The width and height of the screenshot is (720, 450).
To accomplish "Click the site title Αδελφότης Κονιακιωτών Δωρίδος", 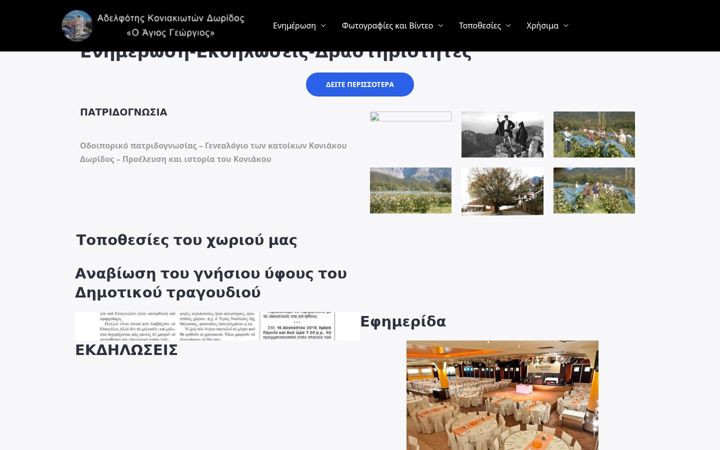I will (x=171, y=18).
